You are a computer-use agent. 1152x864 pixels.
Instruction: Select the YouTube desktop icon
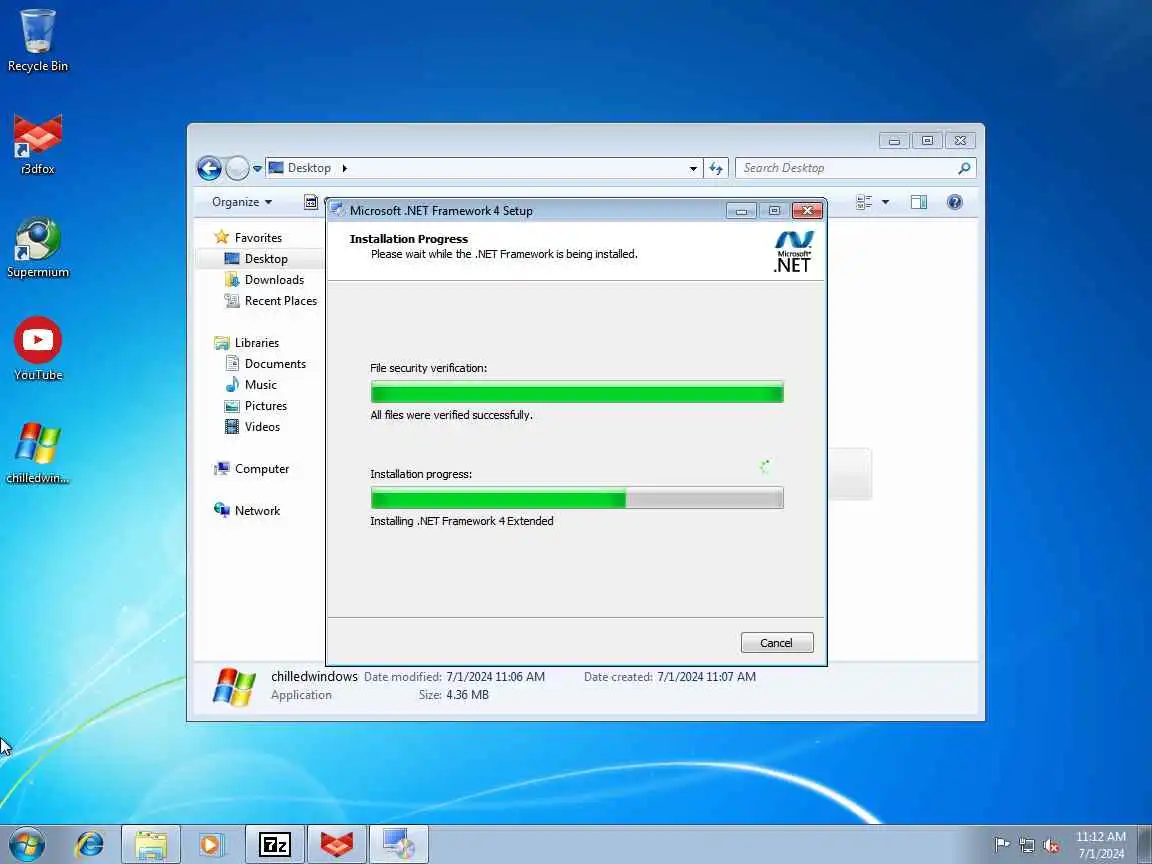tap(37, 348)
